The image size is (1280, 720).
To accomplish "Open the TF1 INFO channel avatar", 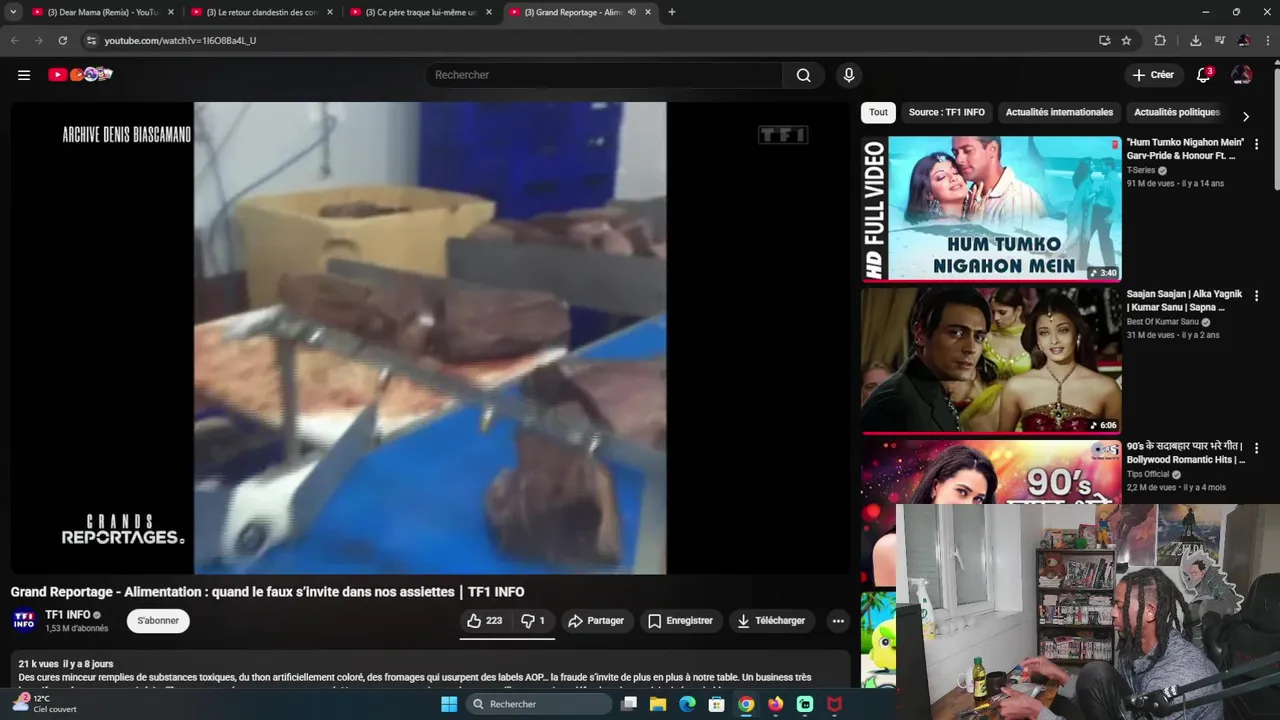I will pos(24,621).
